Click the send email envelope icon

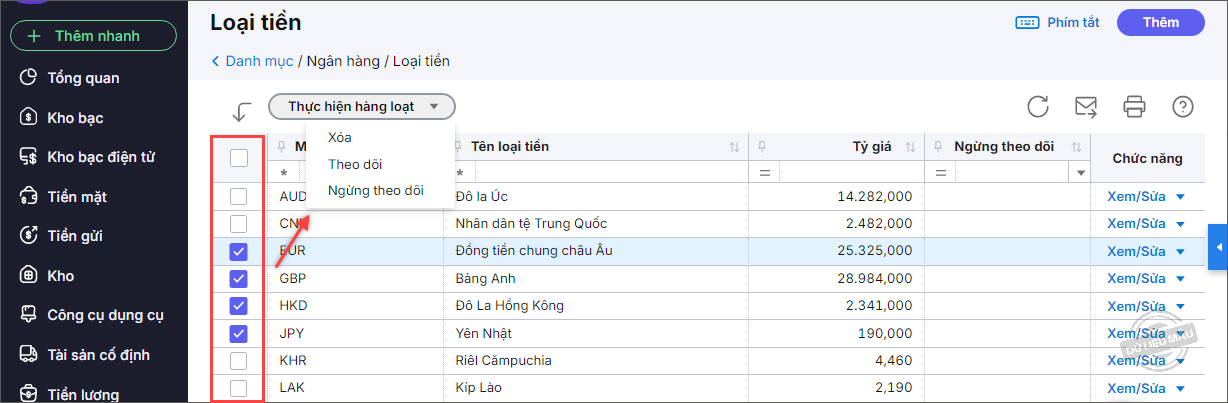[x=1086, y=106]
